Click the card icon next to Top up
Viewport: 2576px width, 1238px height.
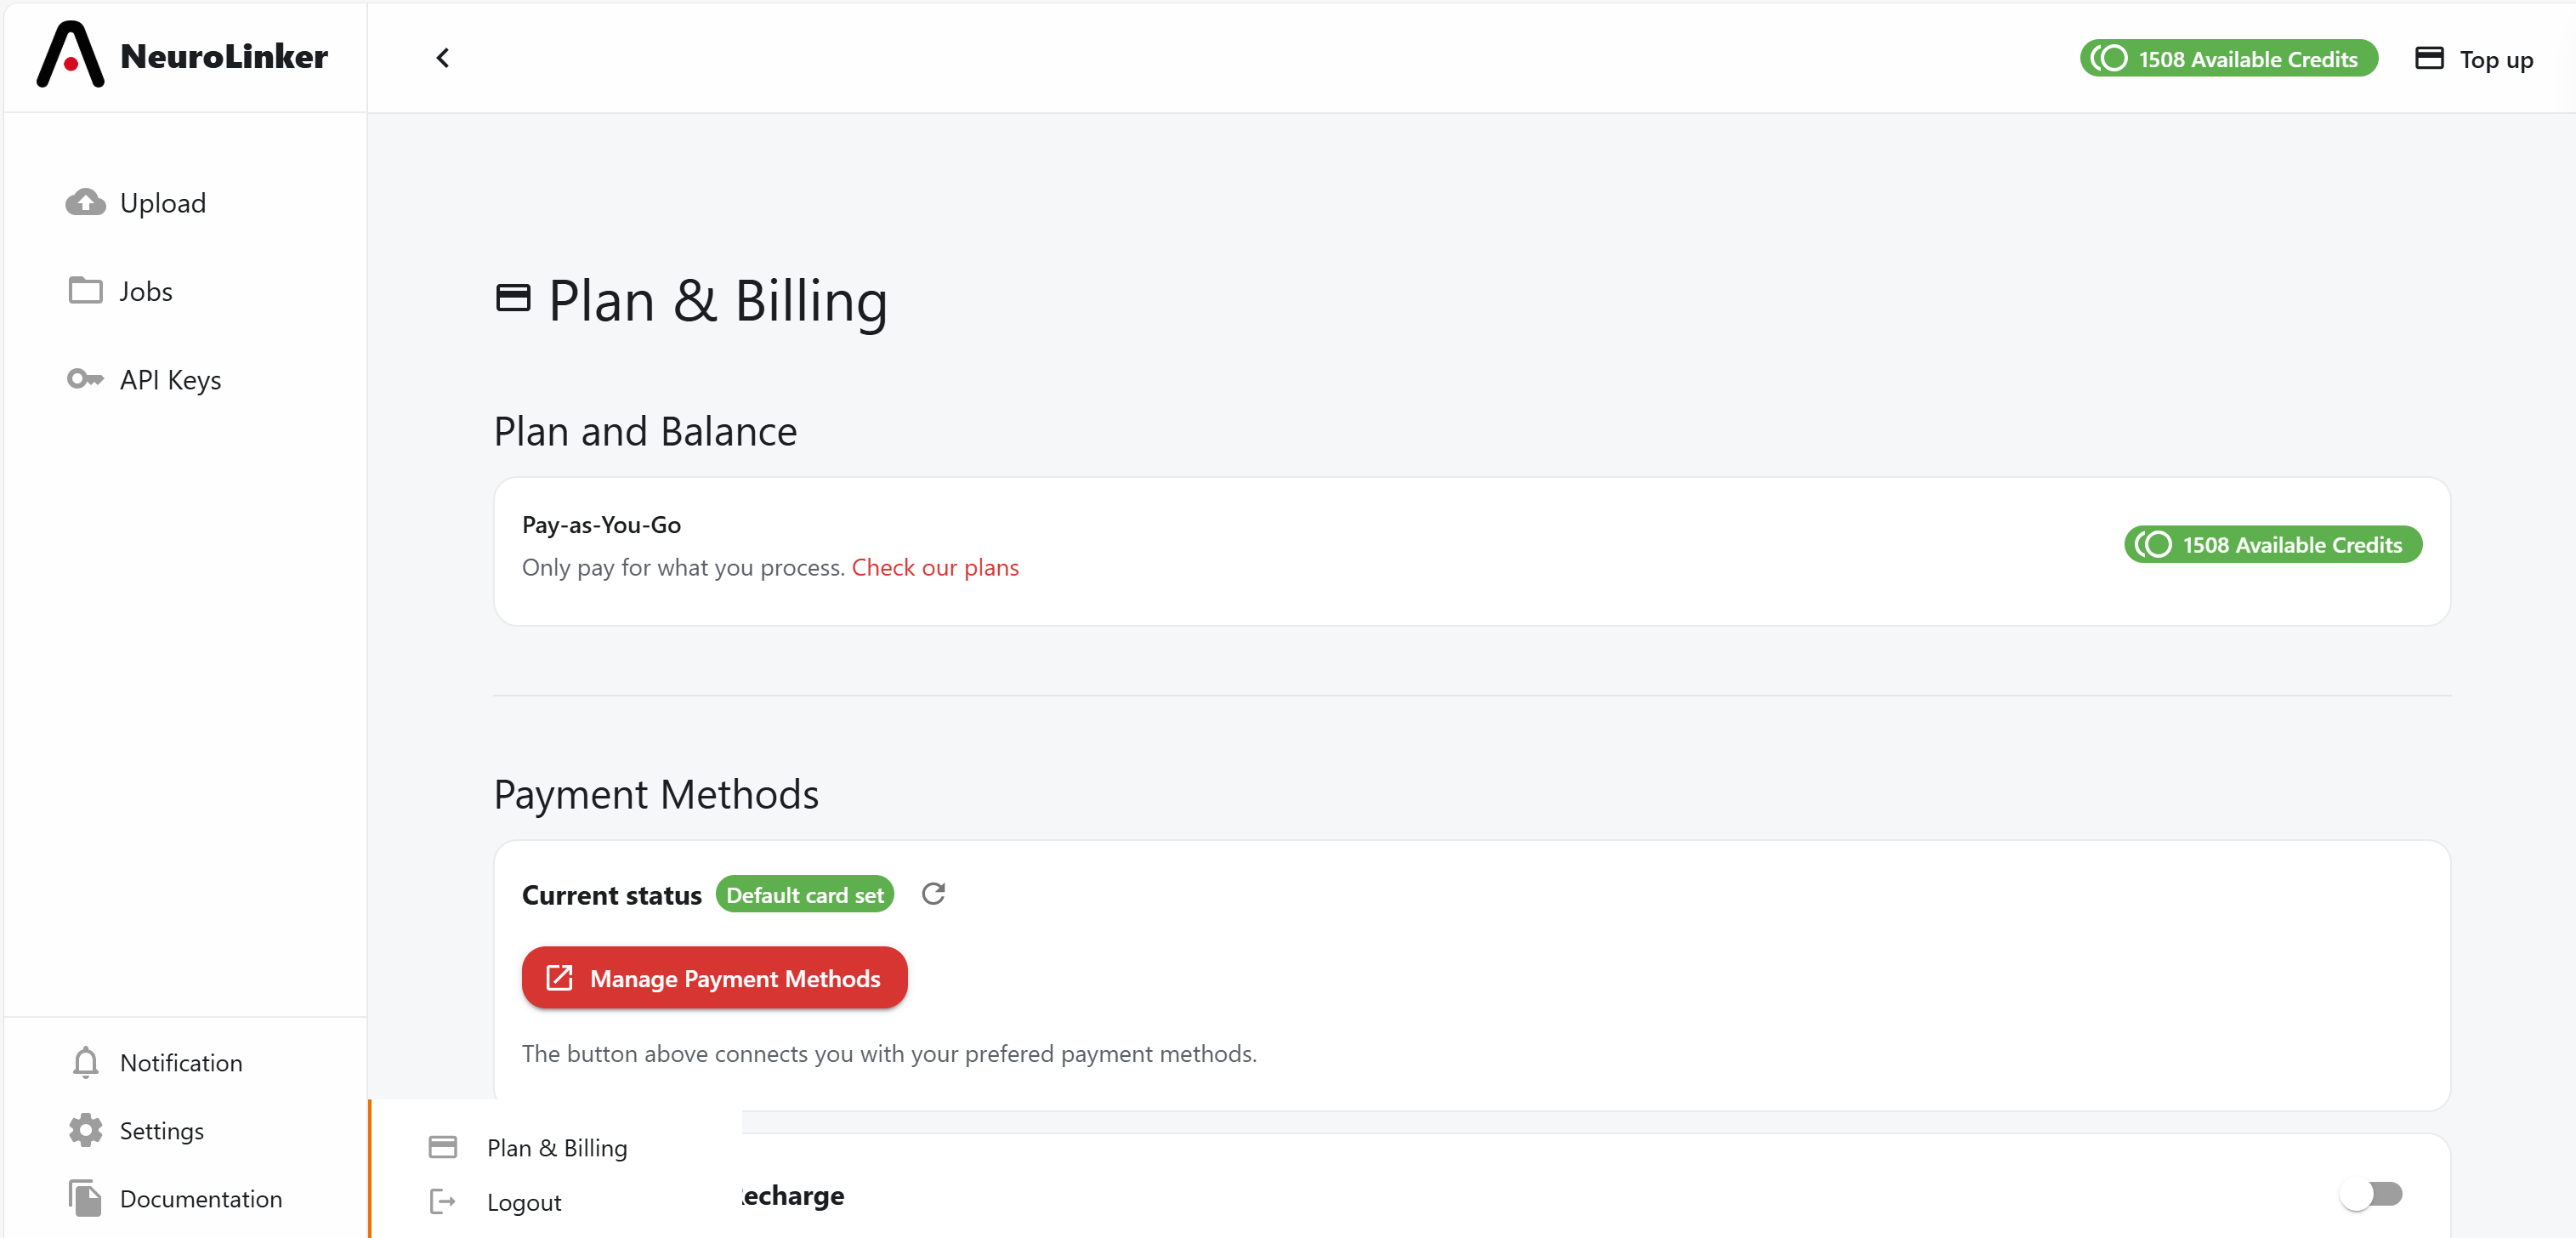pyautogui.click(x=2433, y=58)
